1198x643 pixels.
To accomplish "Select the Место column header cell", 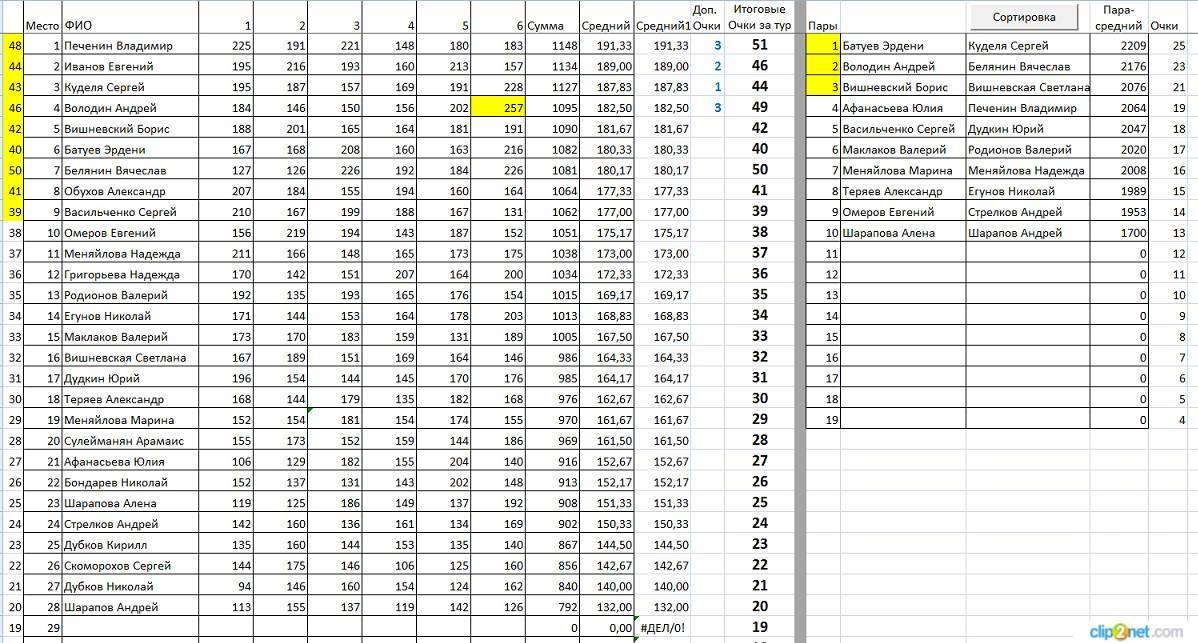I will click(x=43, y=26).
